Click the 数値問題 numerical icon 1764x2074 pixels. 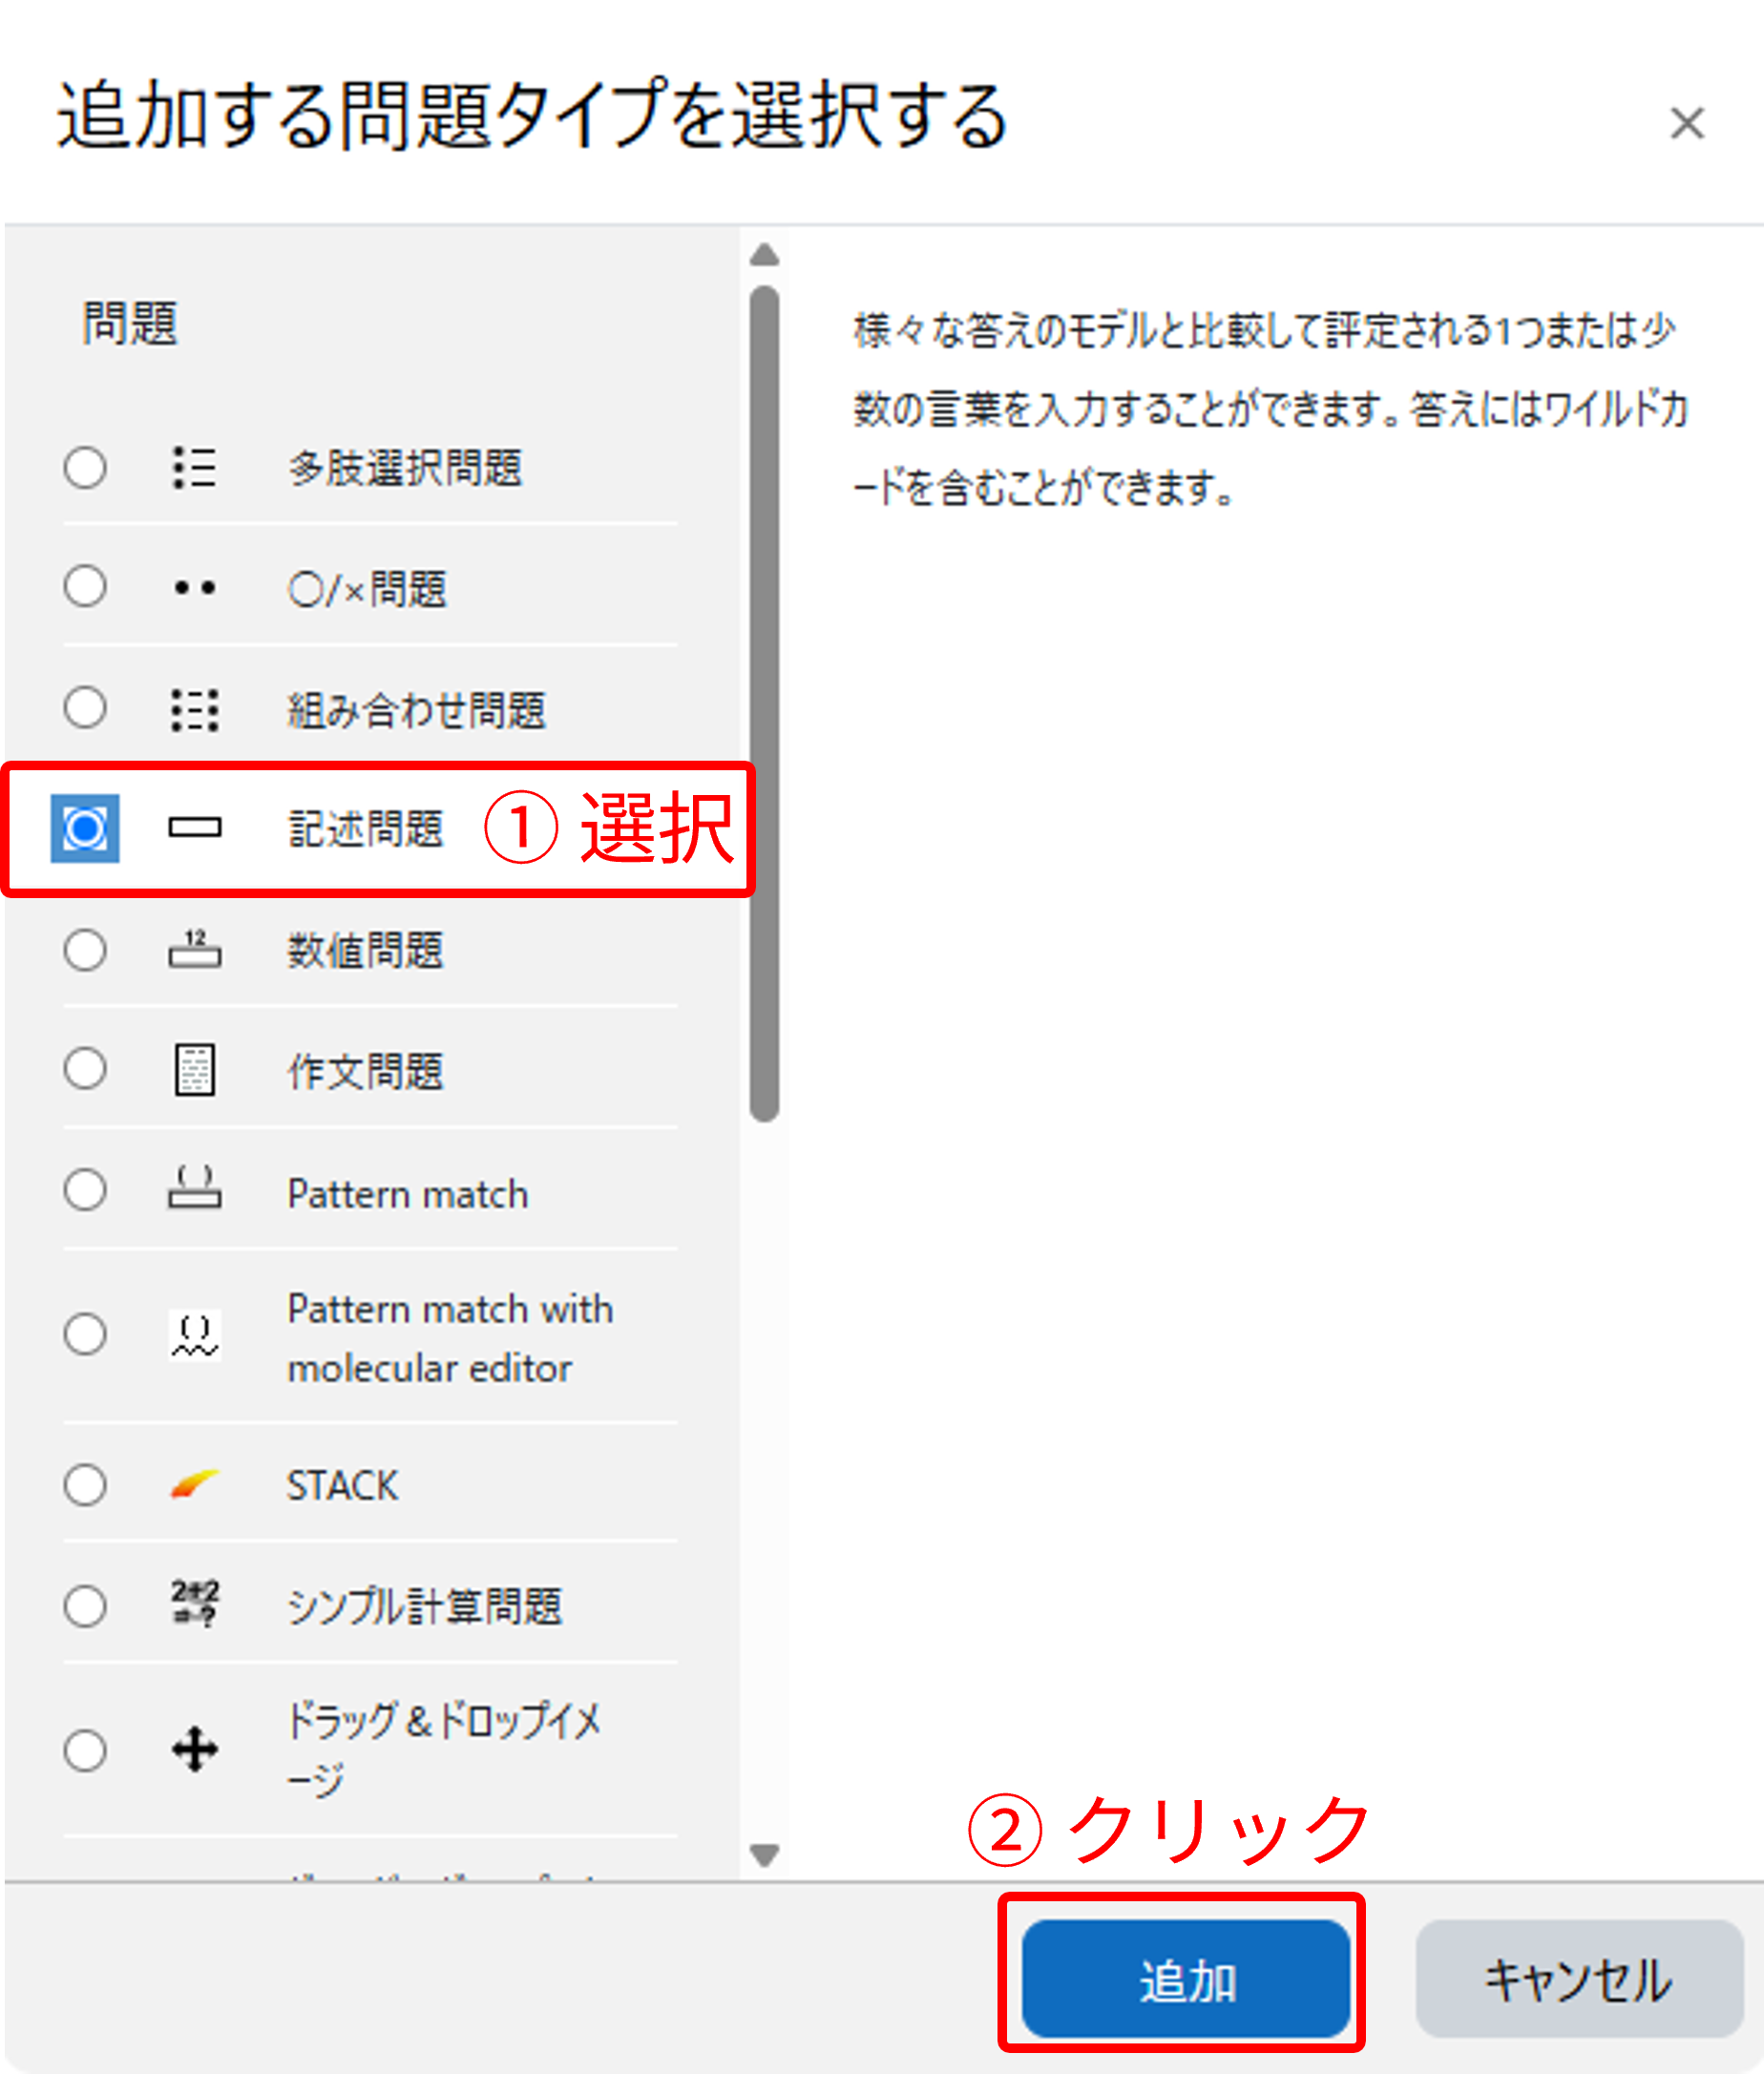[x=194, y=949]
